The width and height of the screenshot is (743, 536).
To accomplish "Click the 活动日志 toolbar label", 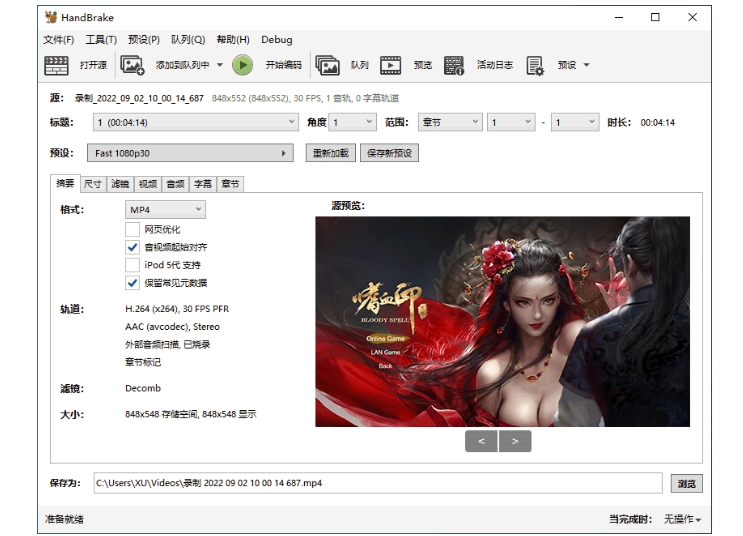I will click(495, 65).
